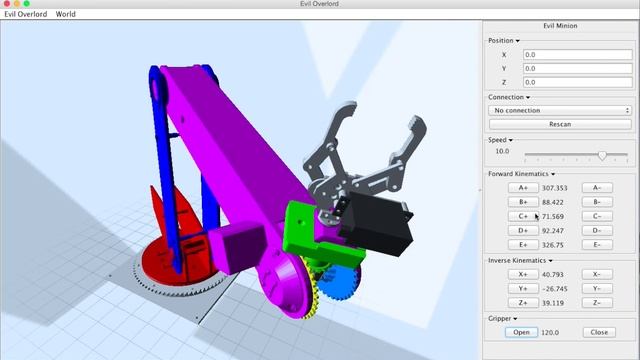Decrease joint E with E-
Screen dimensions: 640x360
[x=597, y=245]
